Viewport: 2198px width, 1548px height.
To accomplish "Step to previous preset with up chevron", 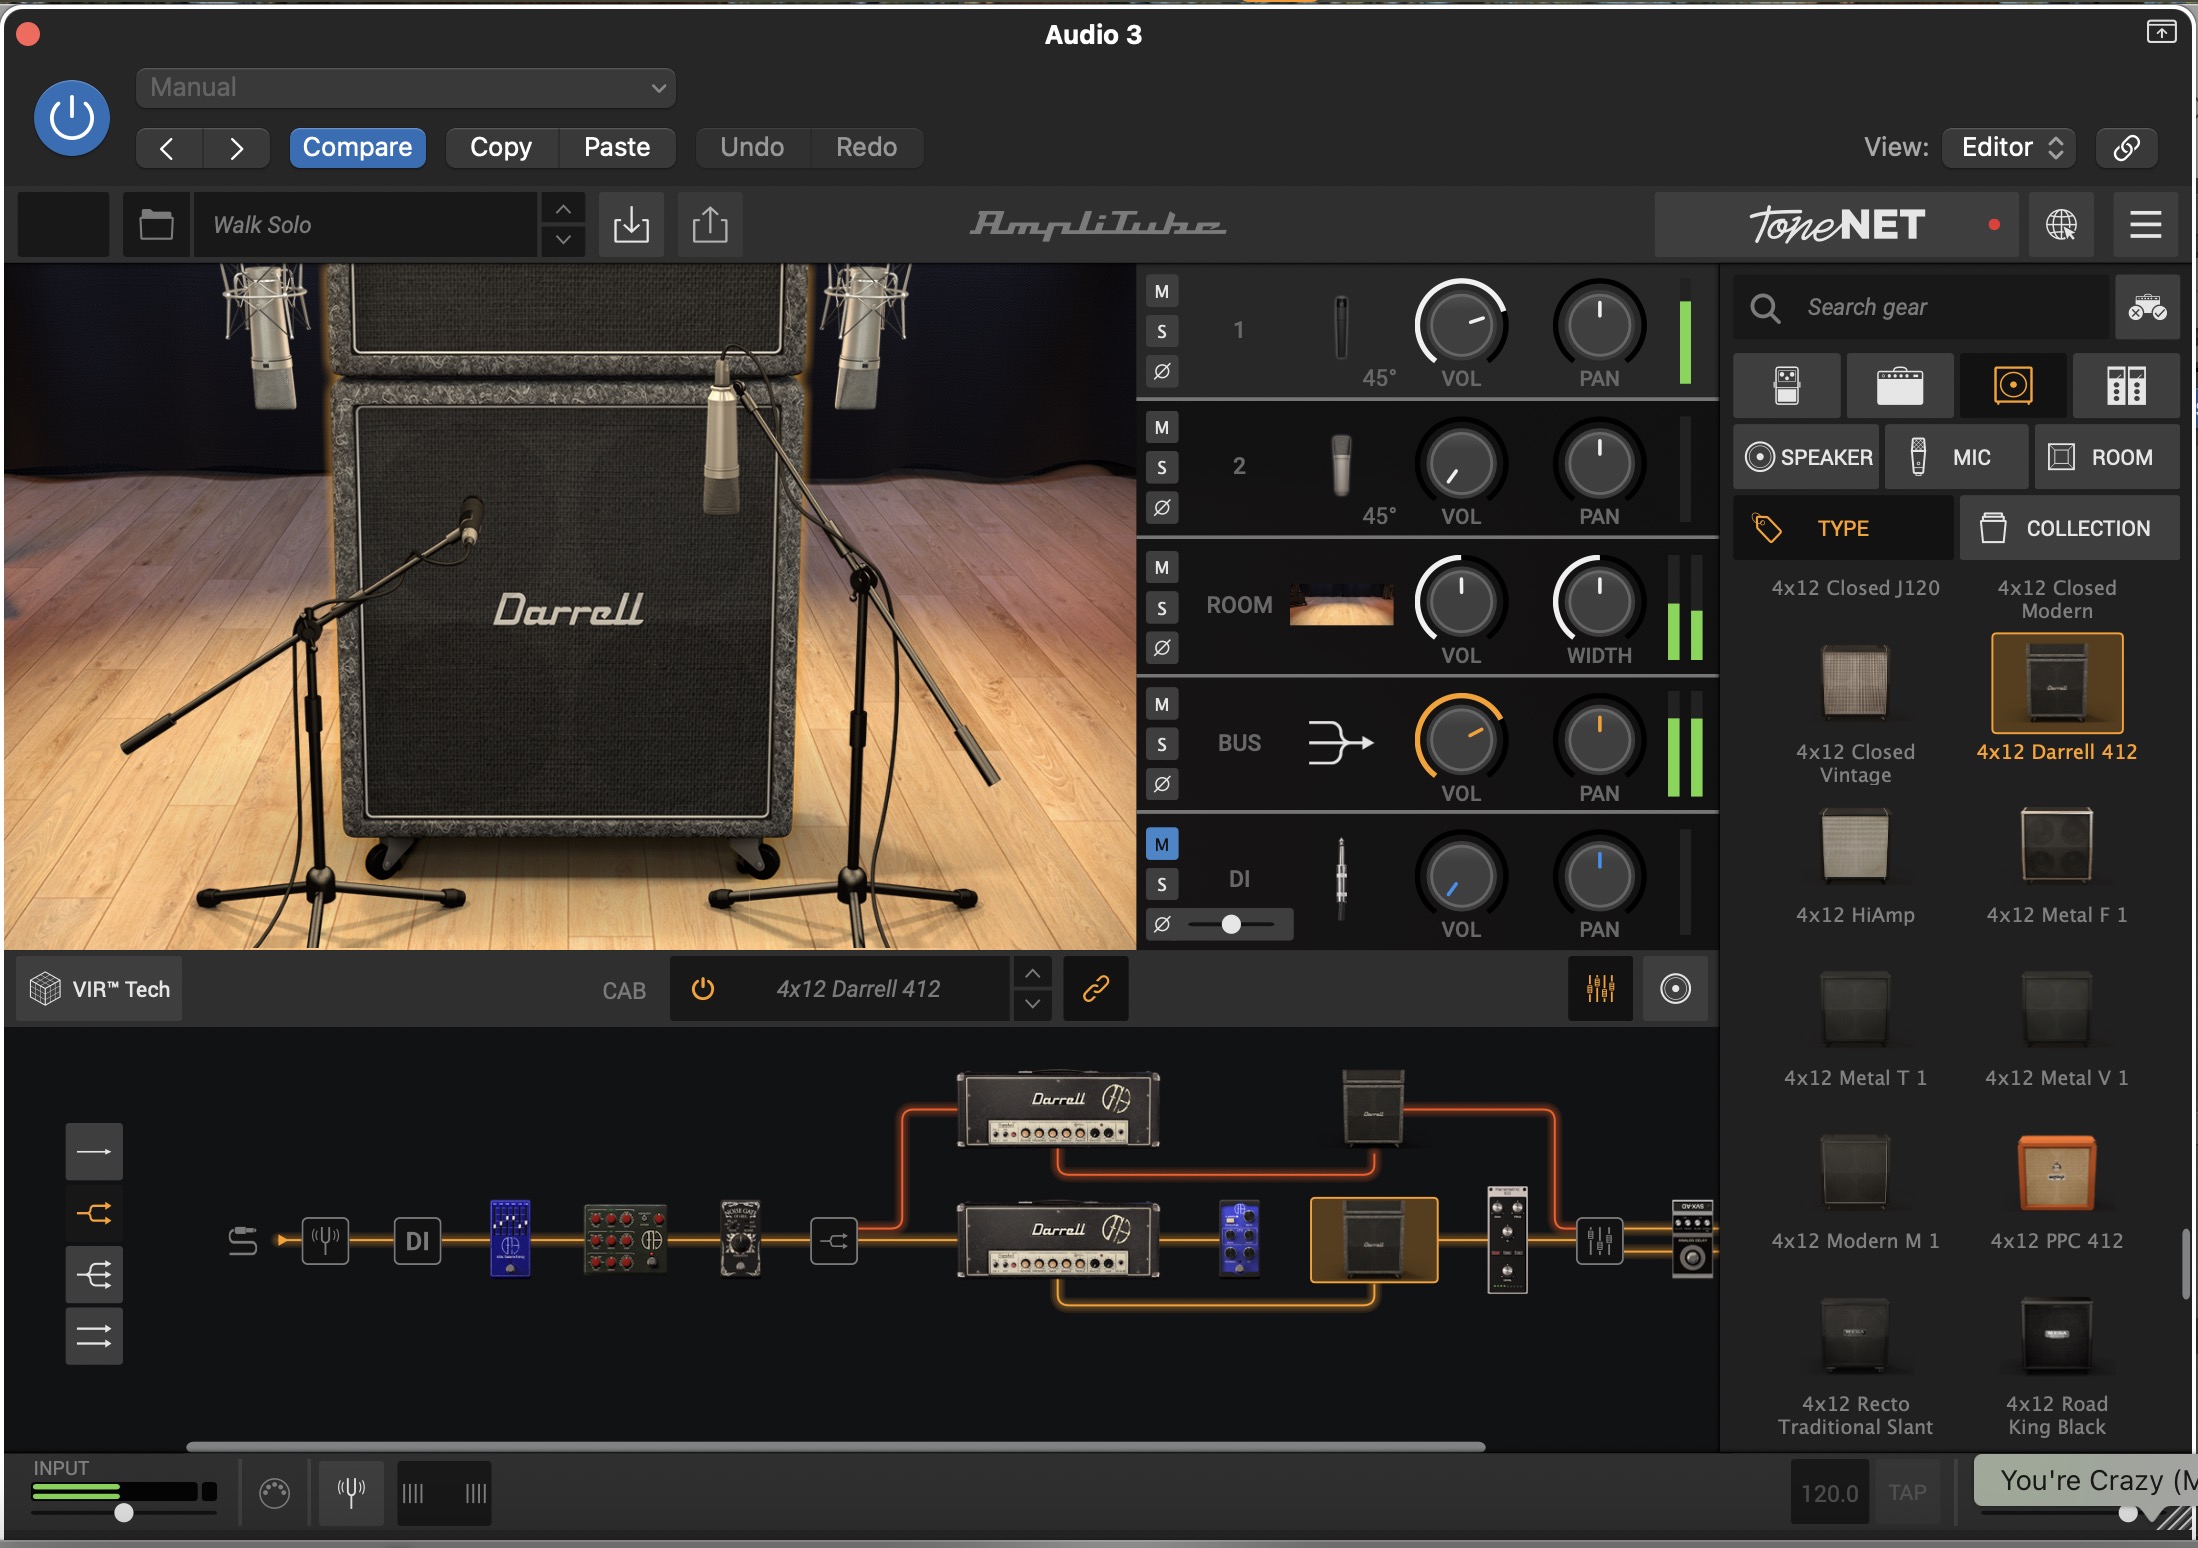I will (563, 209).
